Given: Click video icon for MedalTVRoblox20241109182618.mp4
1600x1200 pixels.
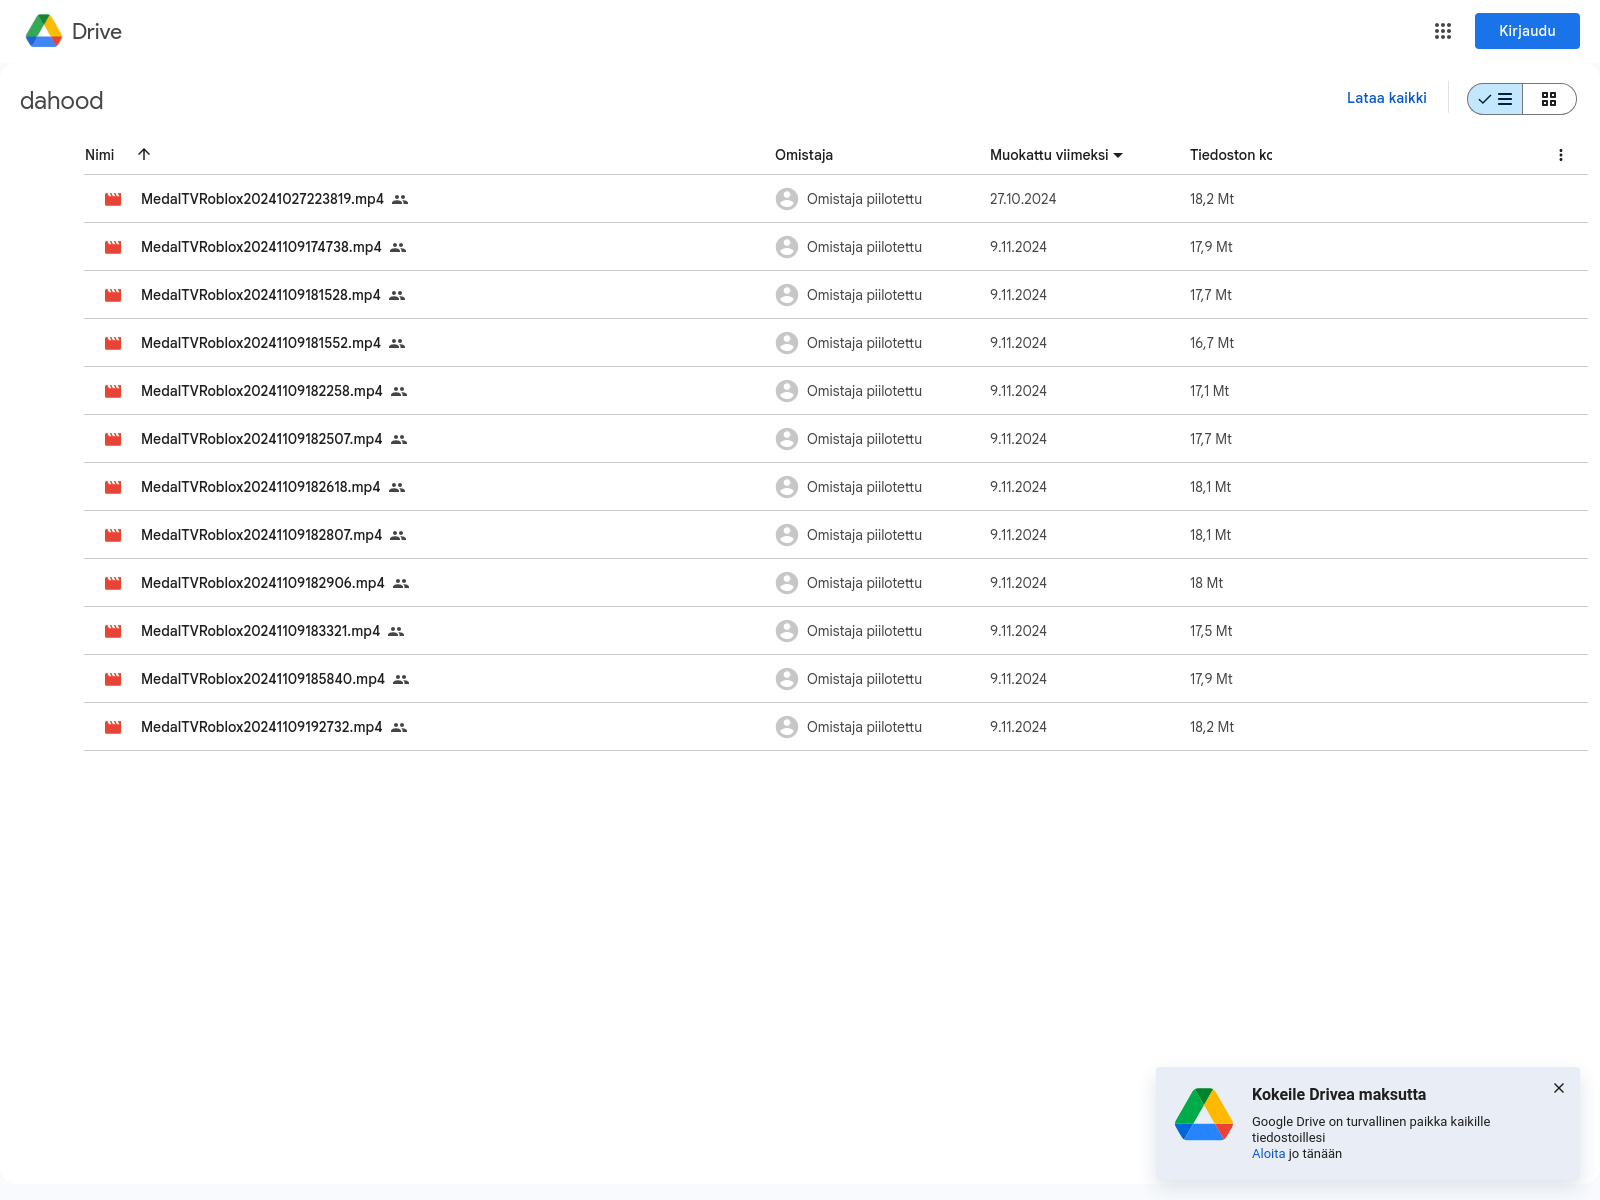Looking at the screenshot, I should click(113, 487).
